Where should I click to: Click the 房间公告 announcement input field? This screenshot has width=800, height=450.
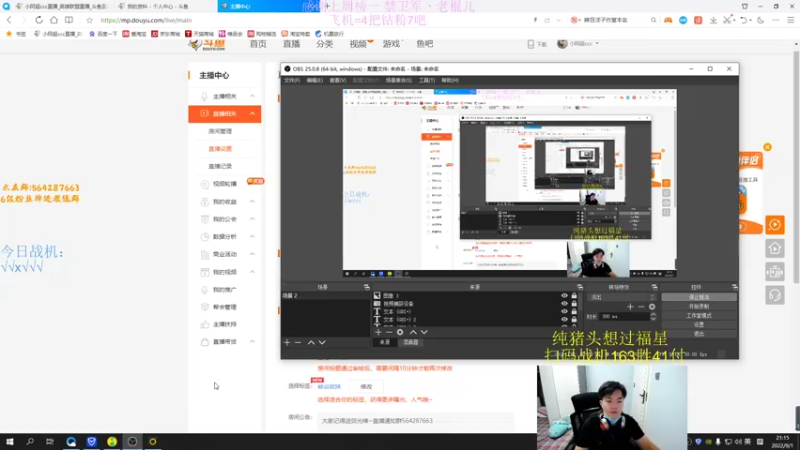tap(415, 421)
